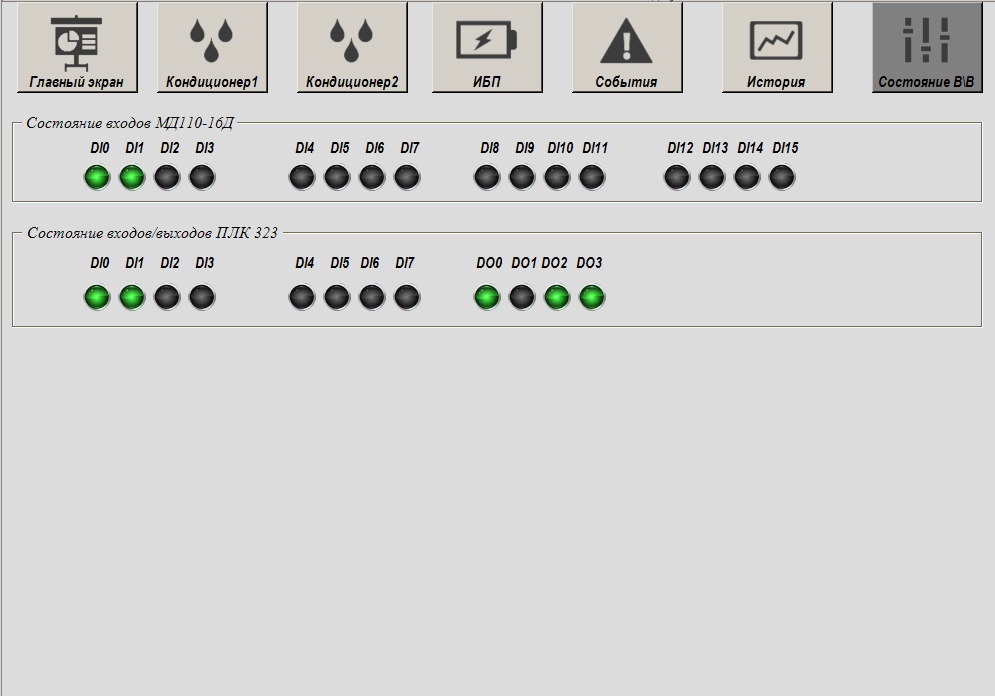Open the ИБП battery screen
Screen dimensions: 995x696
pyautogui.click(x=487, y=48)
